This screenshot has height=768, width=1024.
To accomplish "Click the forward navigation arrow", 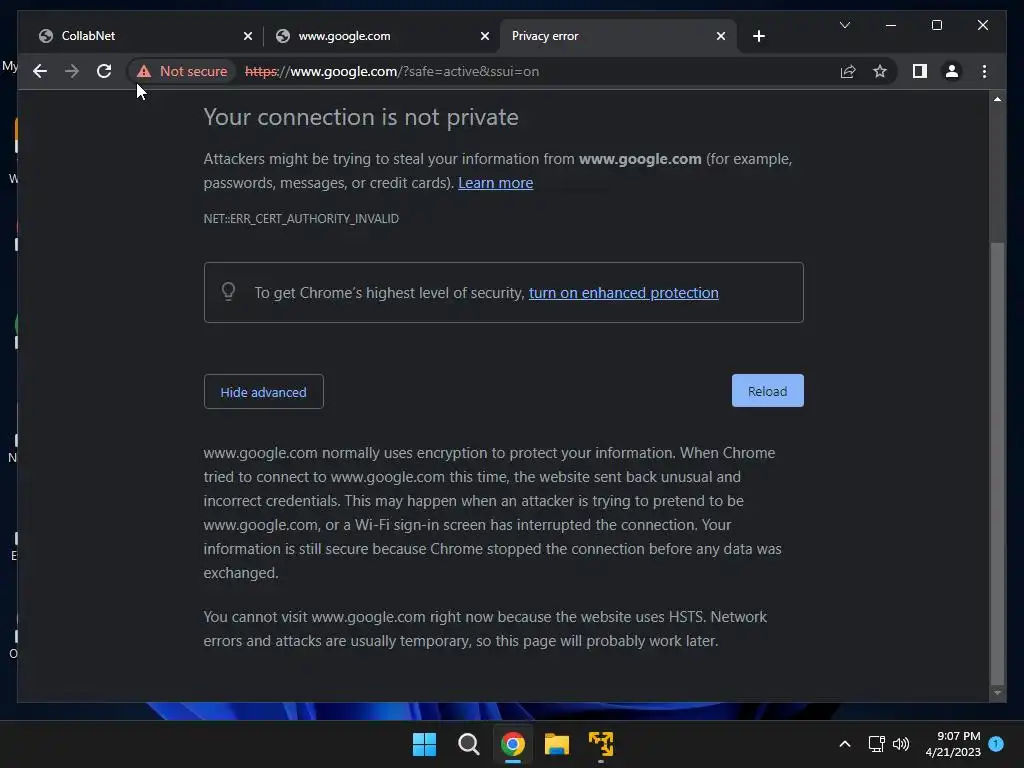I will coord(72,71).
